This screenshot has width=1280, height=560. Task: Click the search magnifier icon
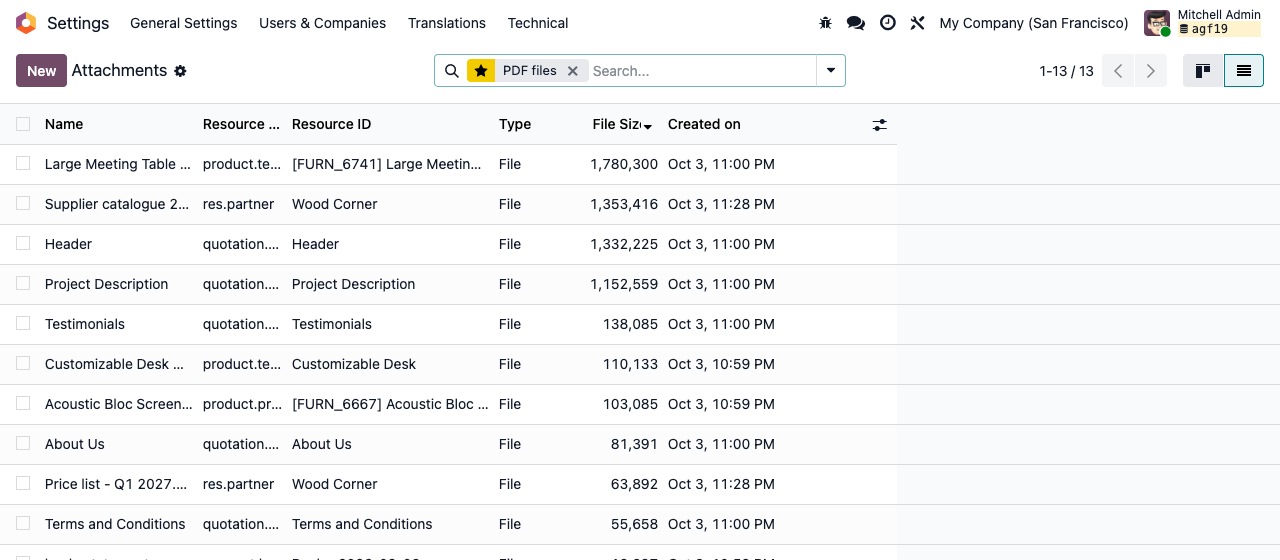452,71
